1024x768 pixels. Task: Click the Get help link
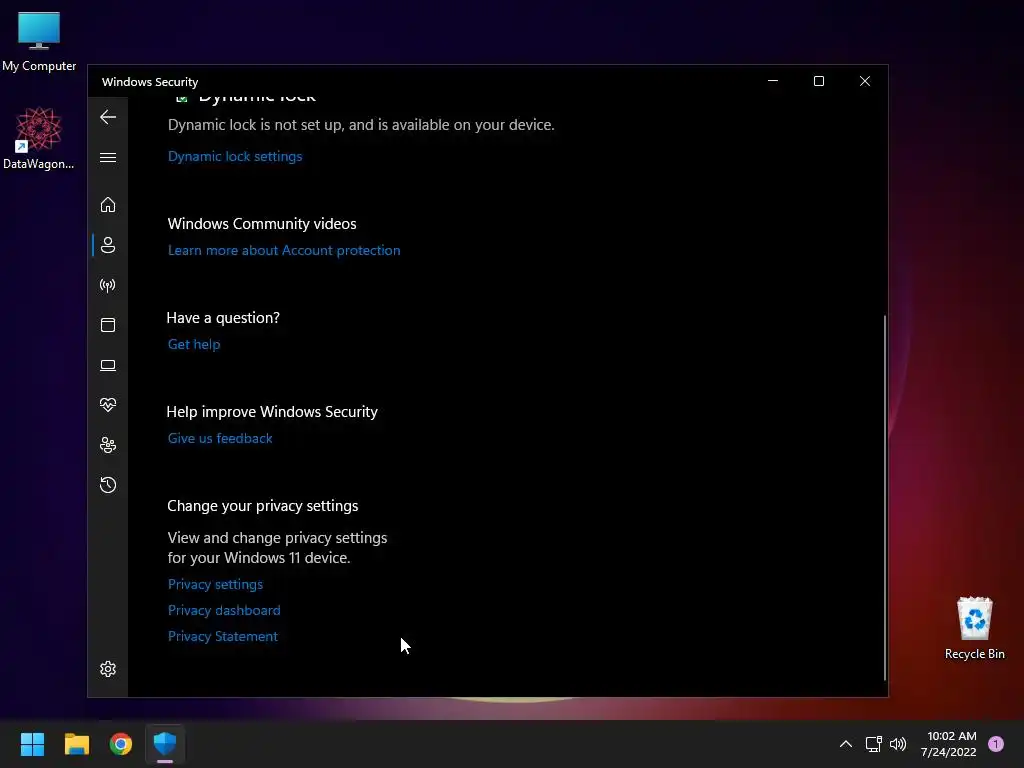tap(194, 344)
